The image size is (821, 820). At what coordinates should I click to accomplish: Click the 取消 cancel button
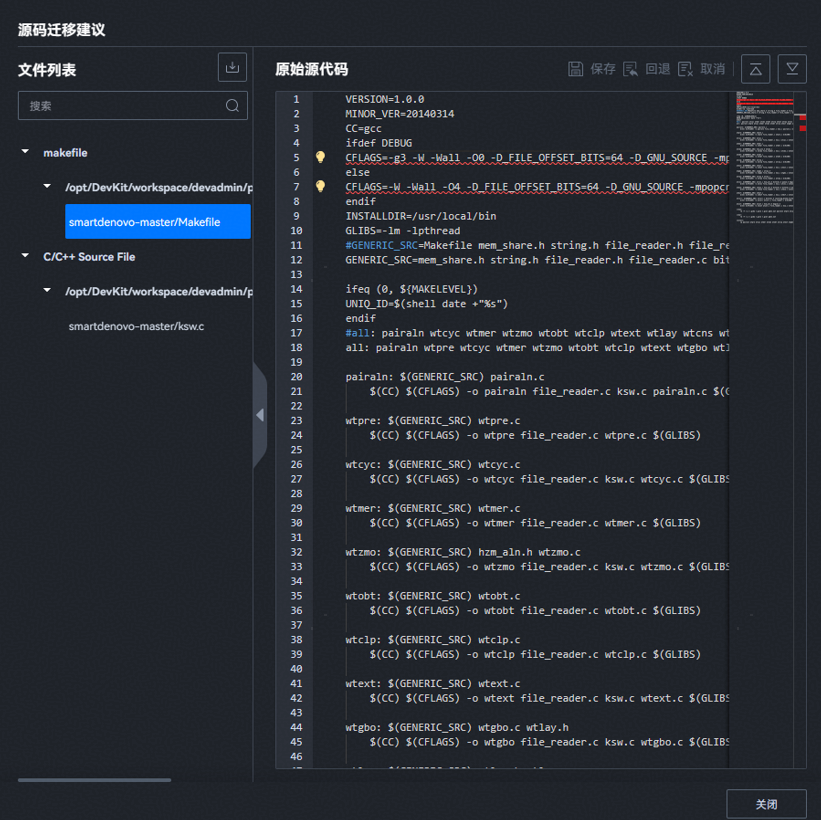pos(701,69)
